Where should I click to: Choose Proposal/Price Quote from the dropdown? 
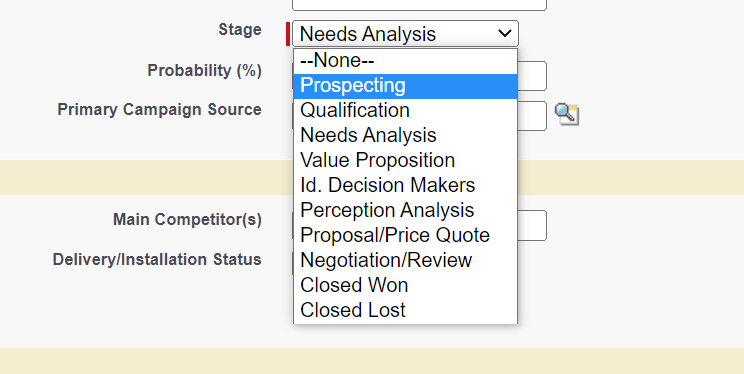pyautogui.click(x=405, y=235)
